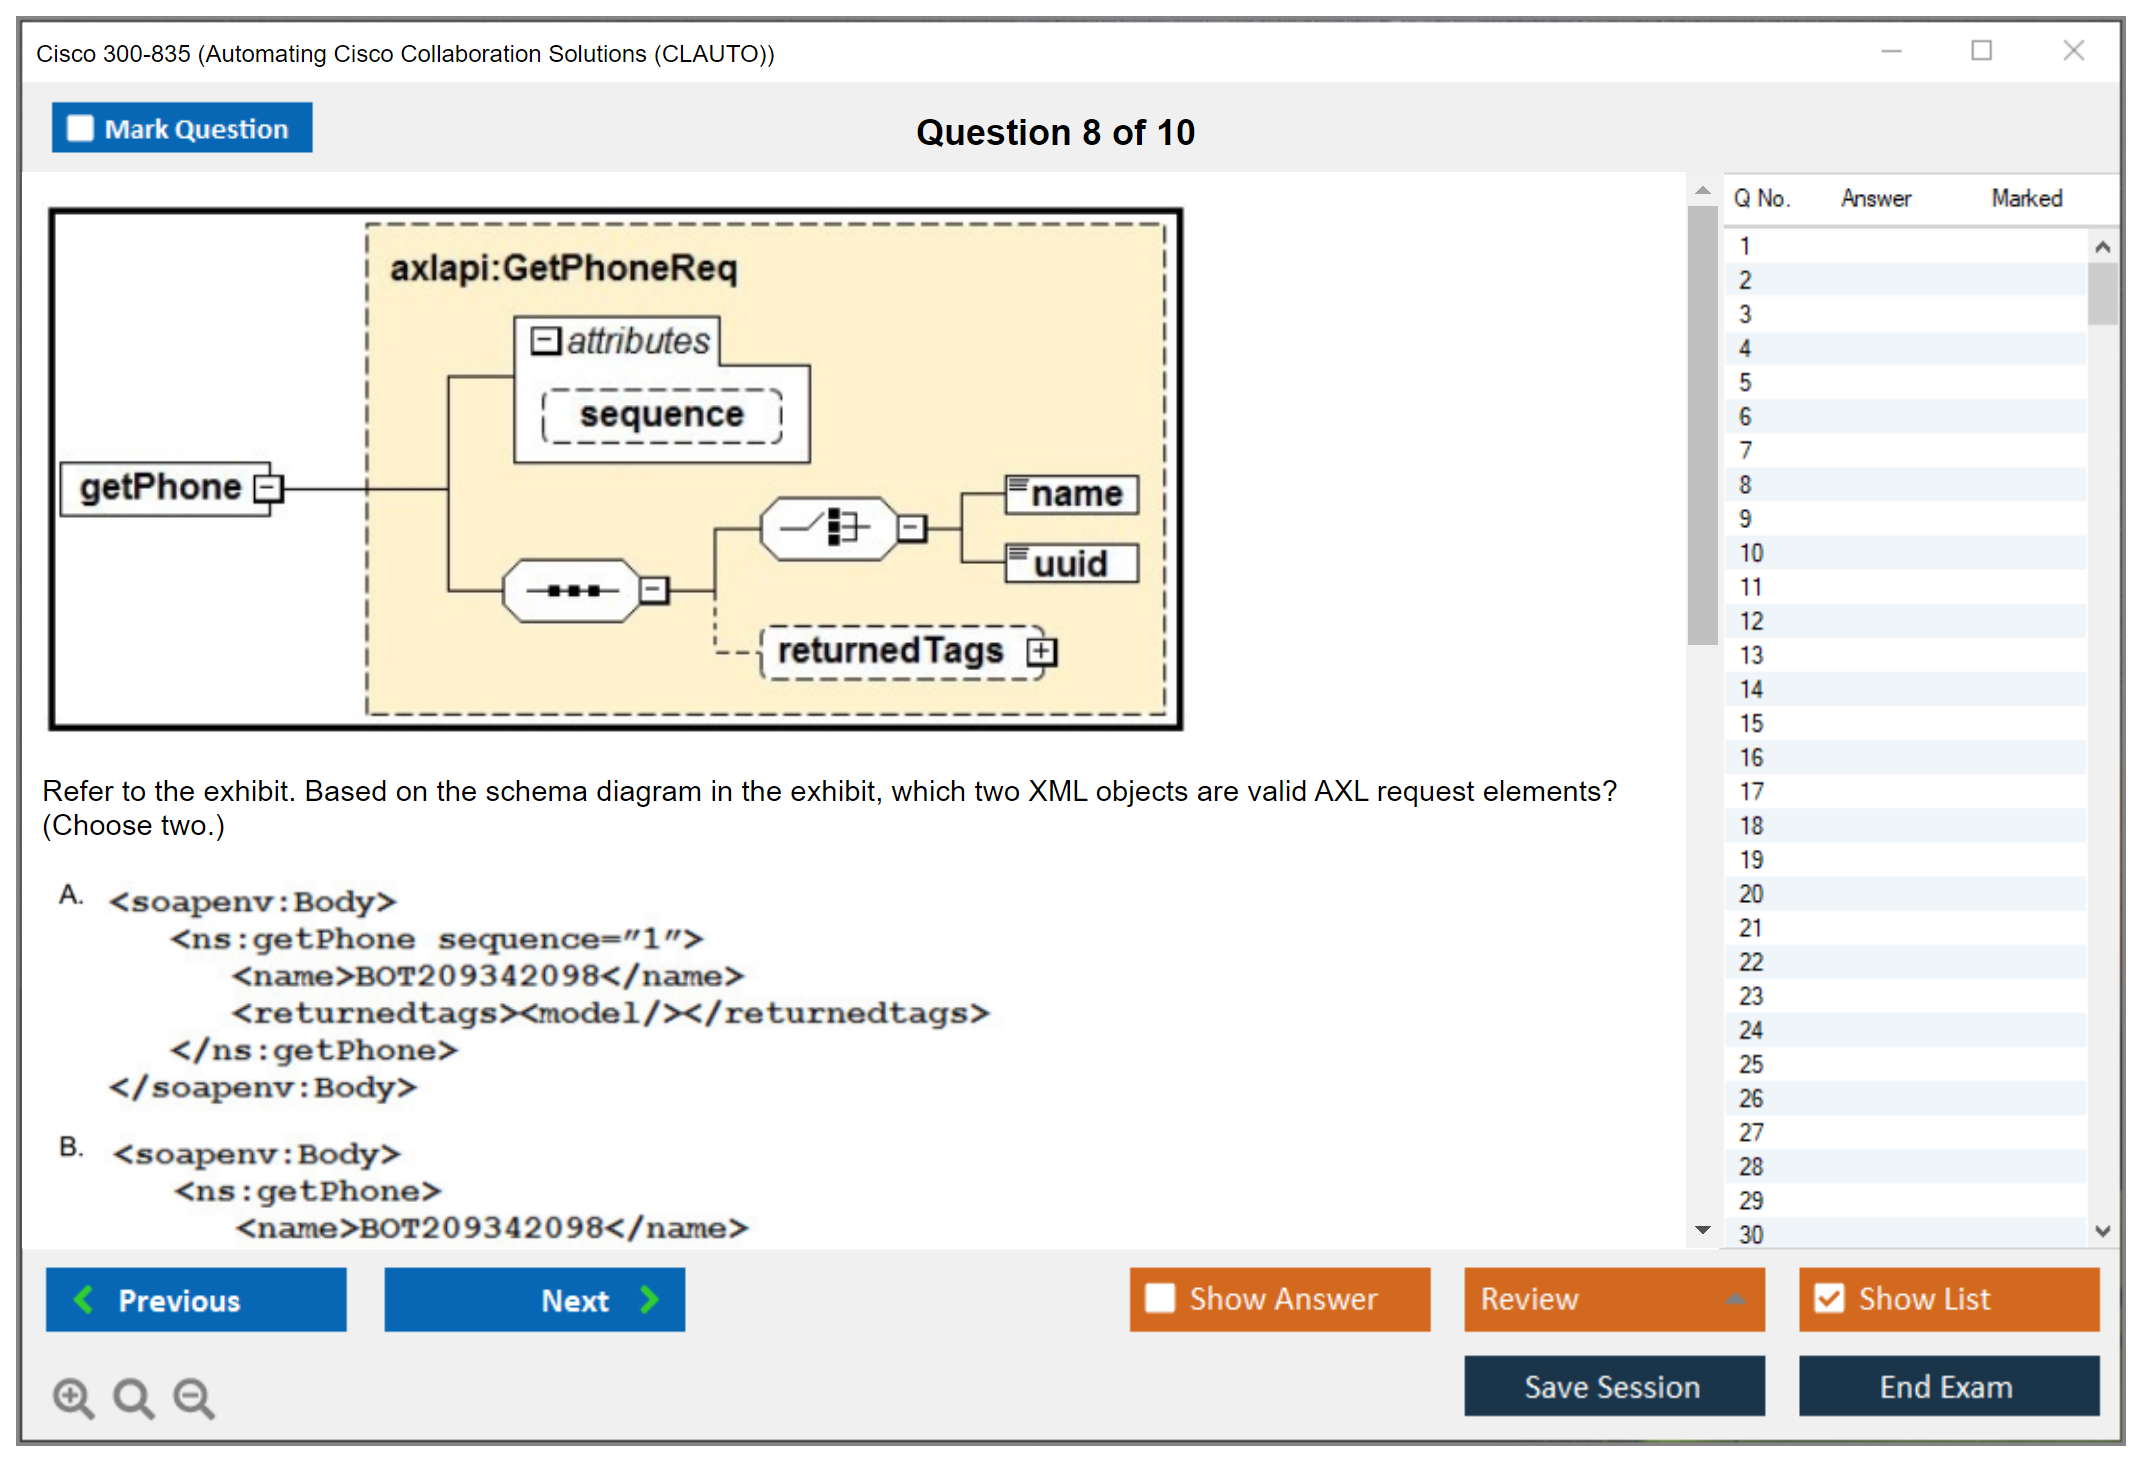Click the question pane scroll-down arrow

(1702, 1229)
